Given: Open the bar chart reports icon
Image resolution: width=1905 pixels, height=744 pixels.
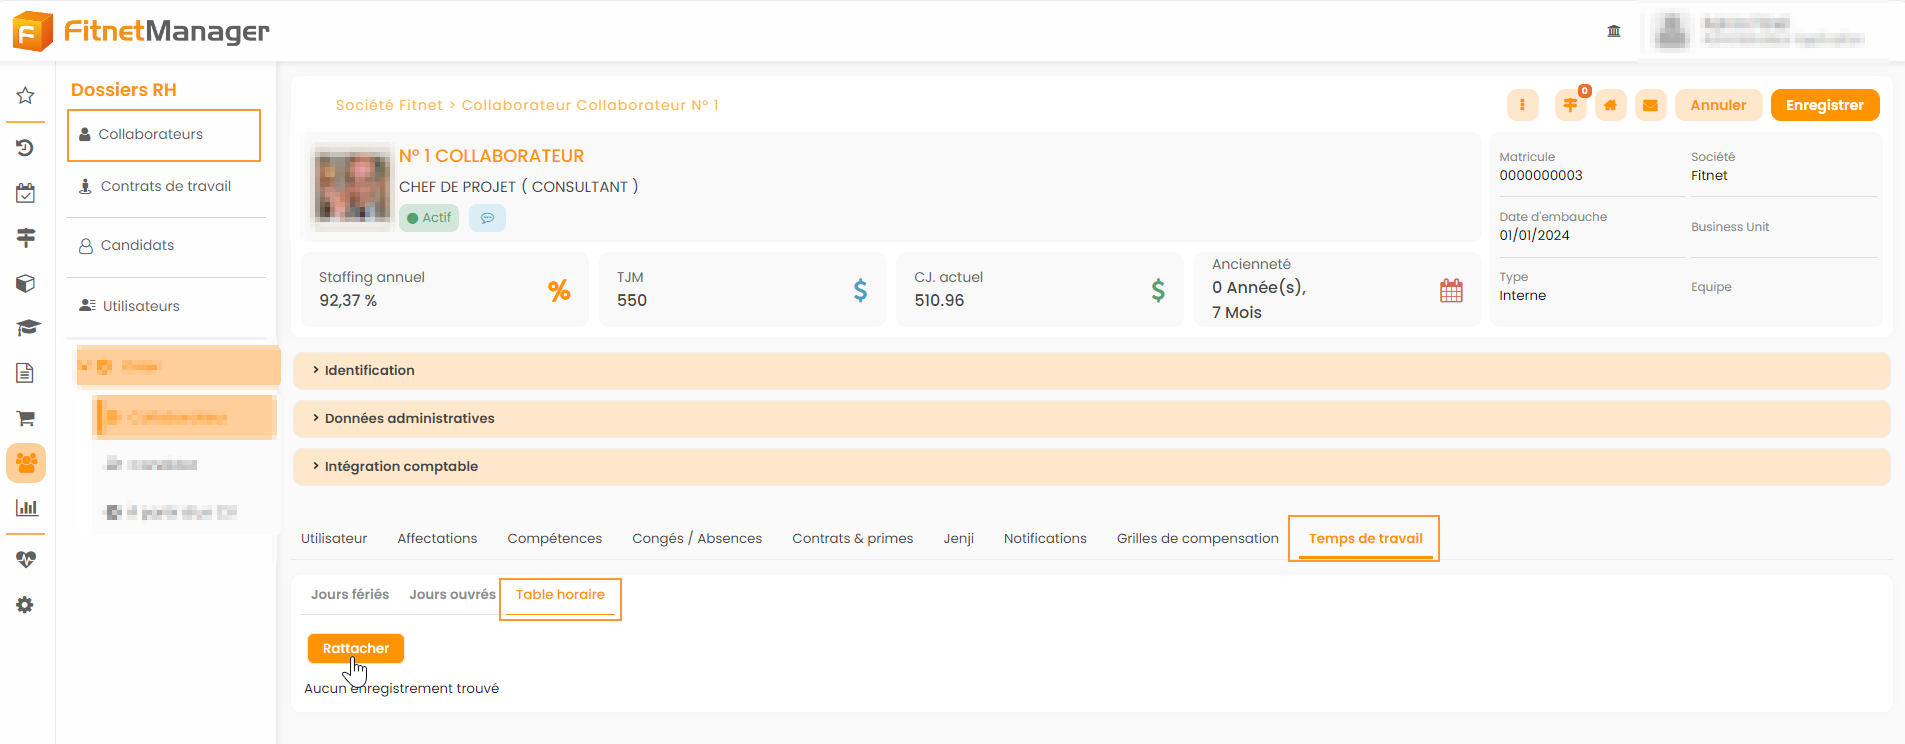Looking at the screenshot, I should tap(26, 508).
